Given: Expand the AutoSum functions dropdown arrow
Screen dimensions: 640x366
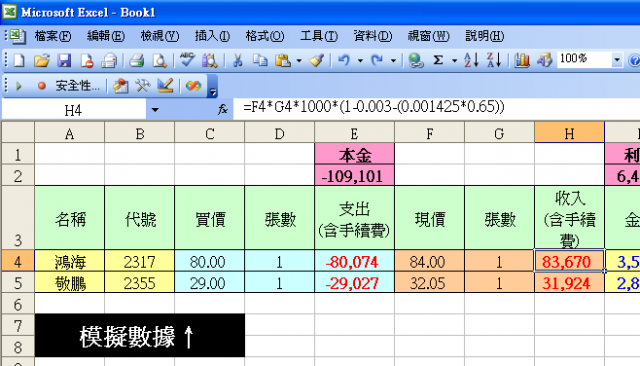Looking at the screenshot, I should tap(454, 61).
